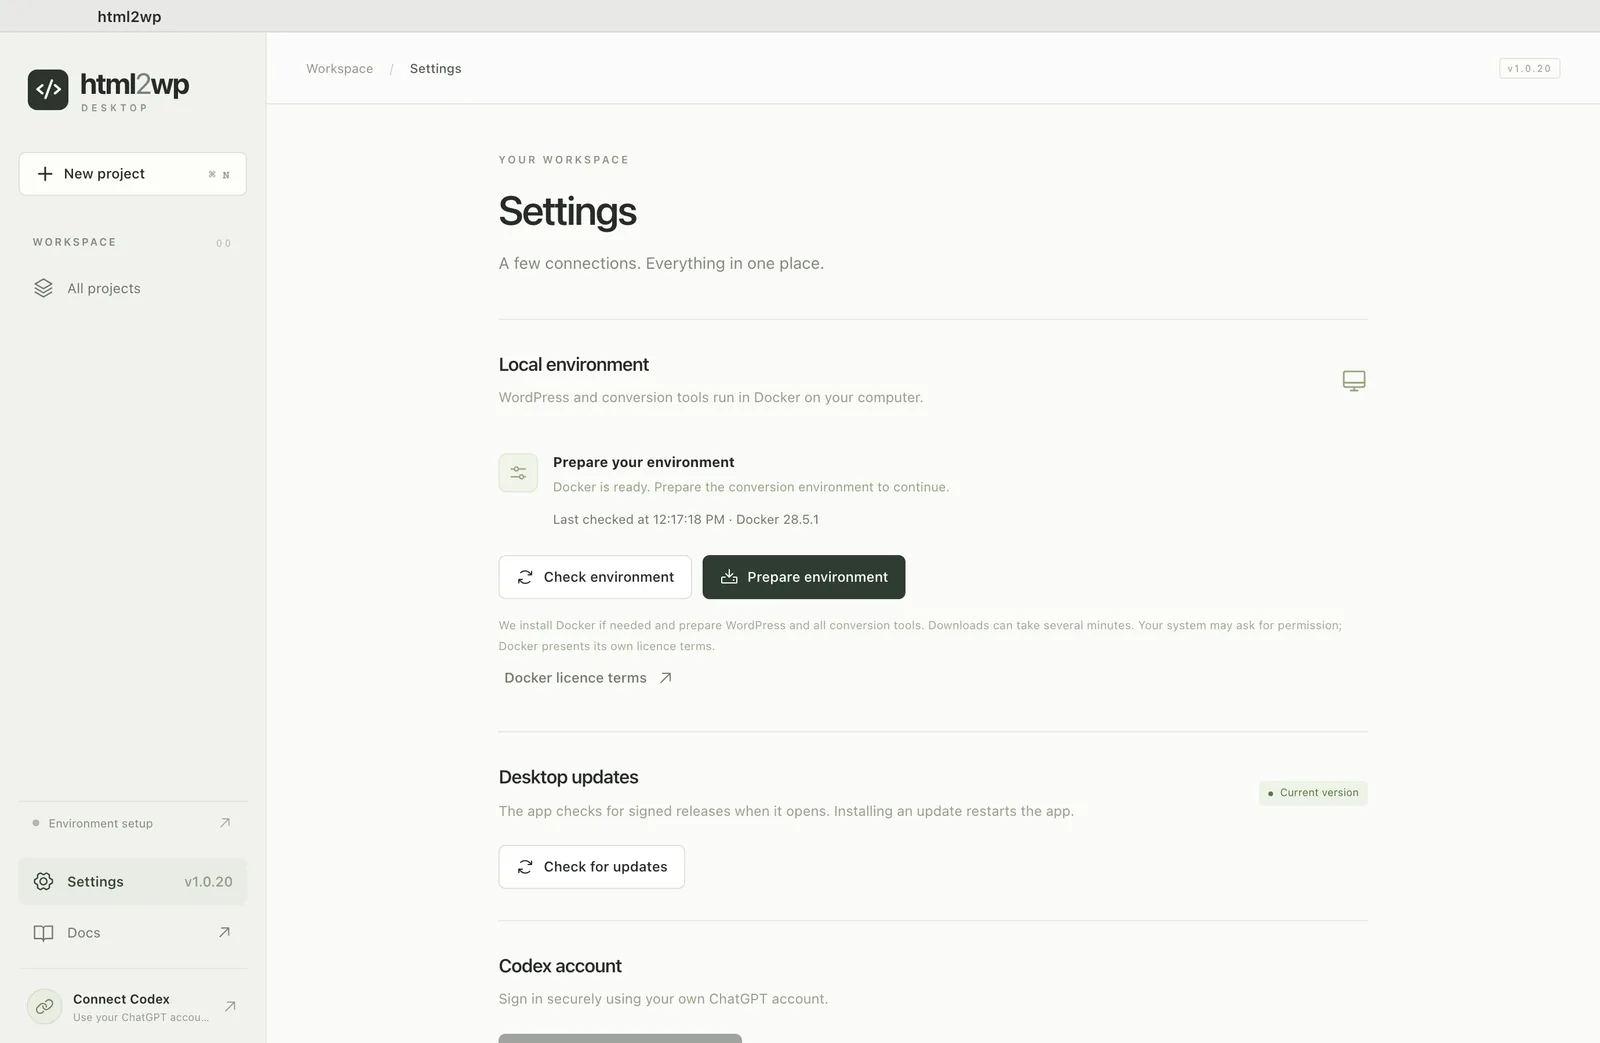
Task: Open the Docker licence terms link
Action: pos(588,678)
